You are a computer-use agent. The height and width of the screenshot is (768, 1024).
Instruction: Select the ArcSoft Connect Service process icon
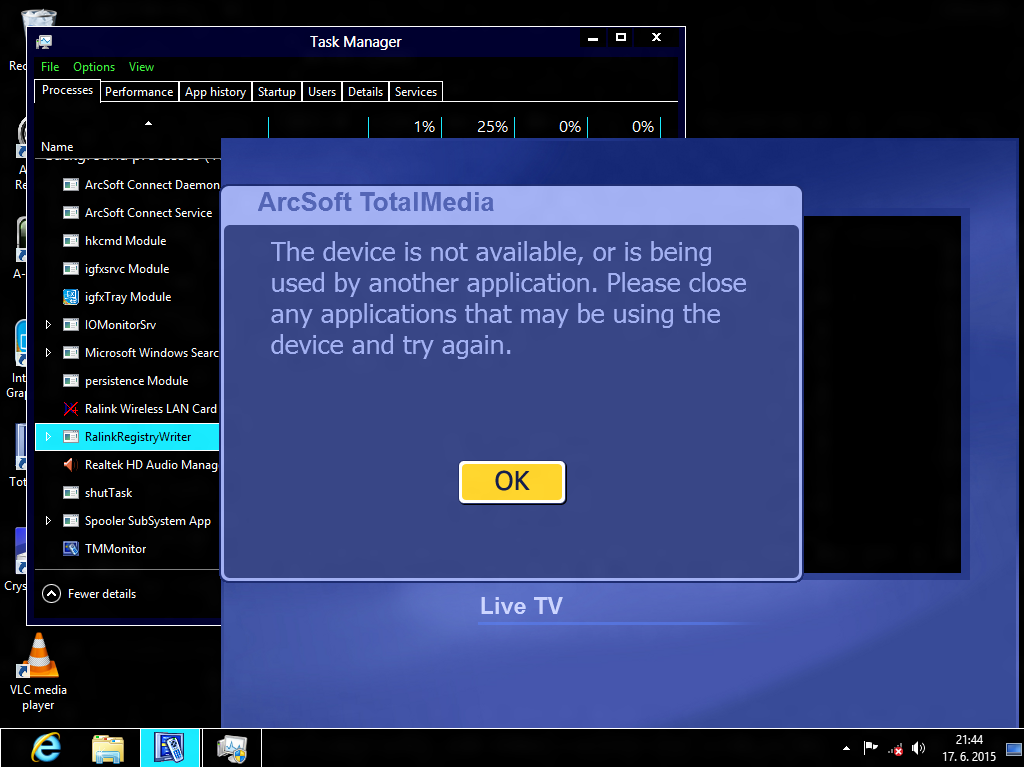click(x=71, y=213)
